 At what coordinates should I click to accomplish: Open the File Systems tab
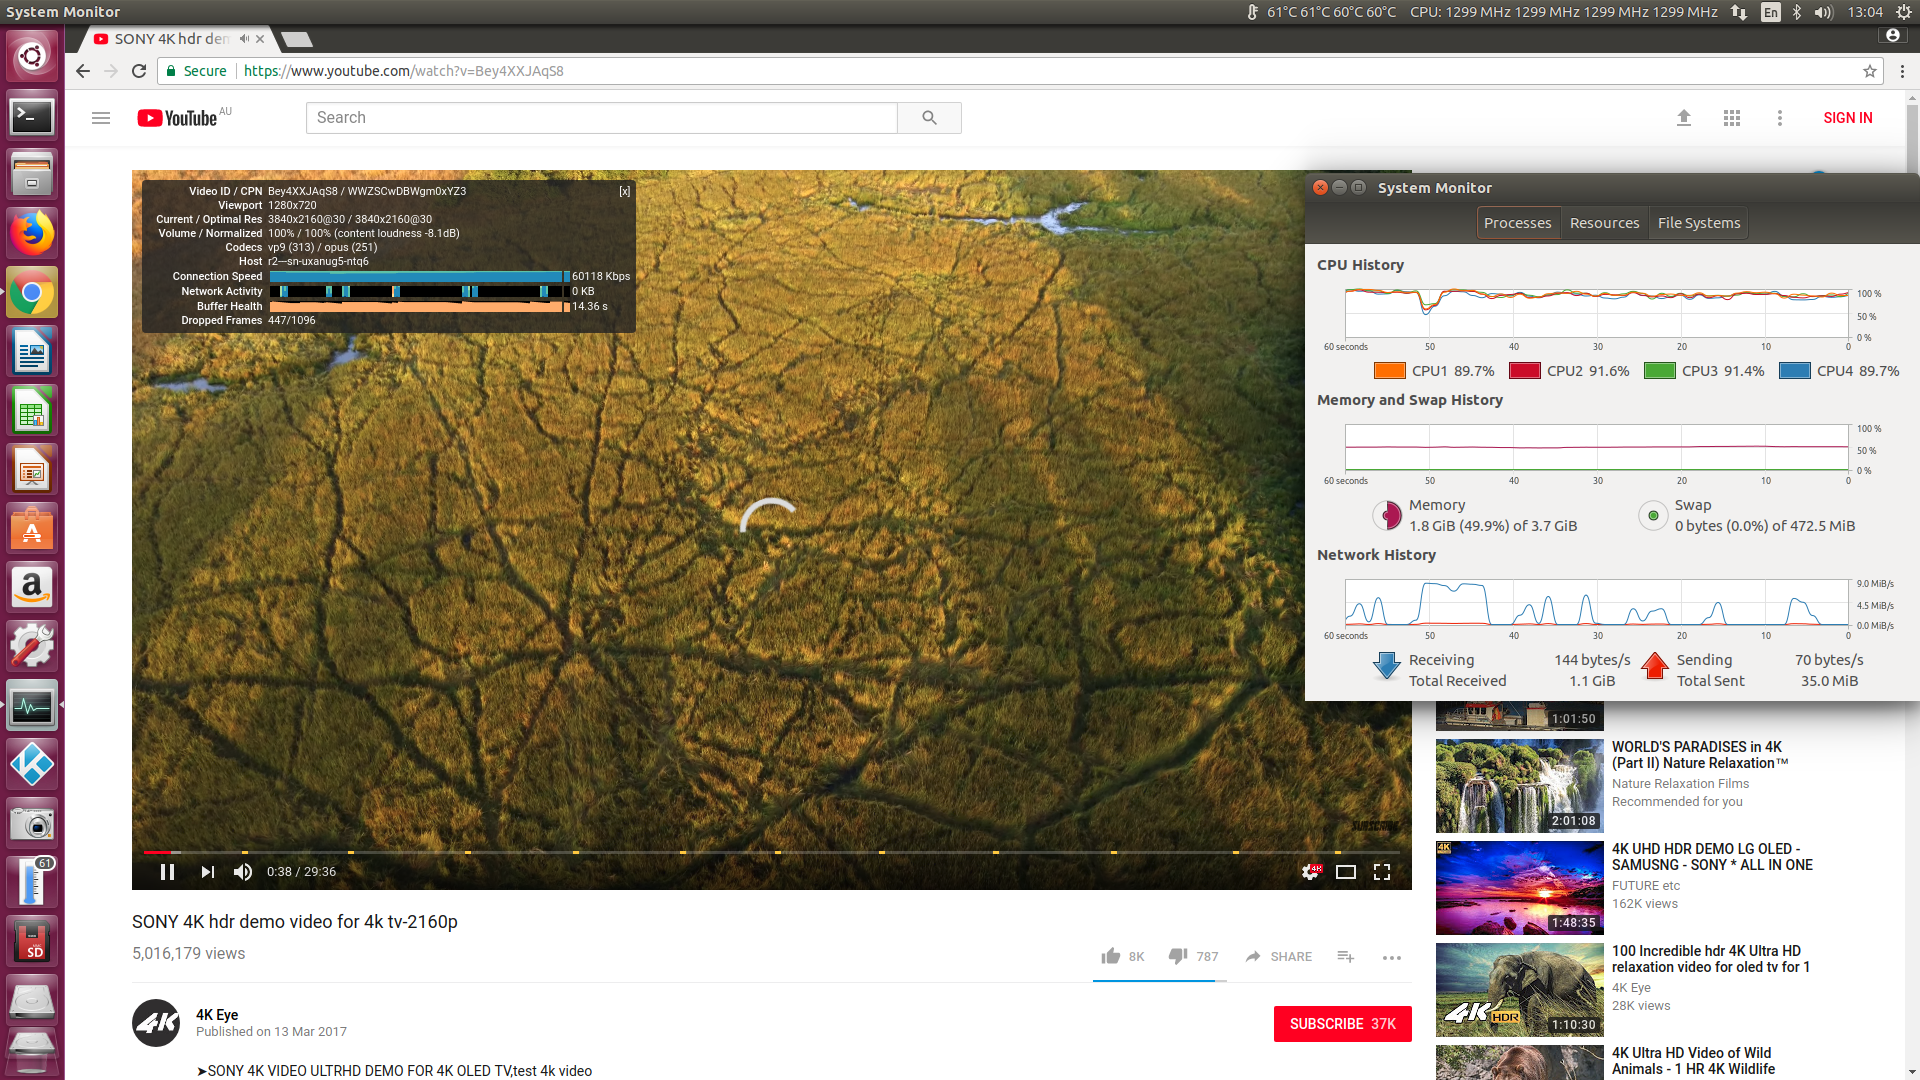(x=1699, y=223)
